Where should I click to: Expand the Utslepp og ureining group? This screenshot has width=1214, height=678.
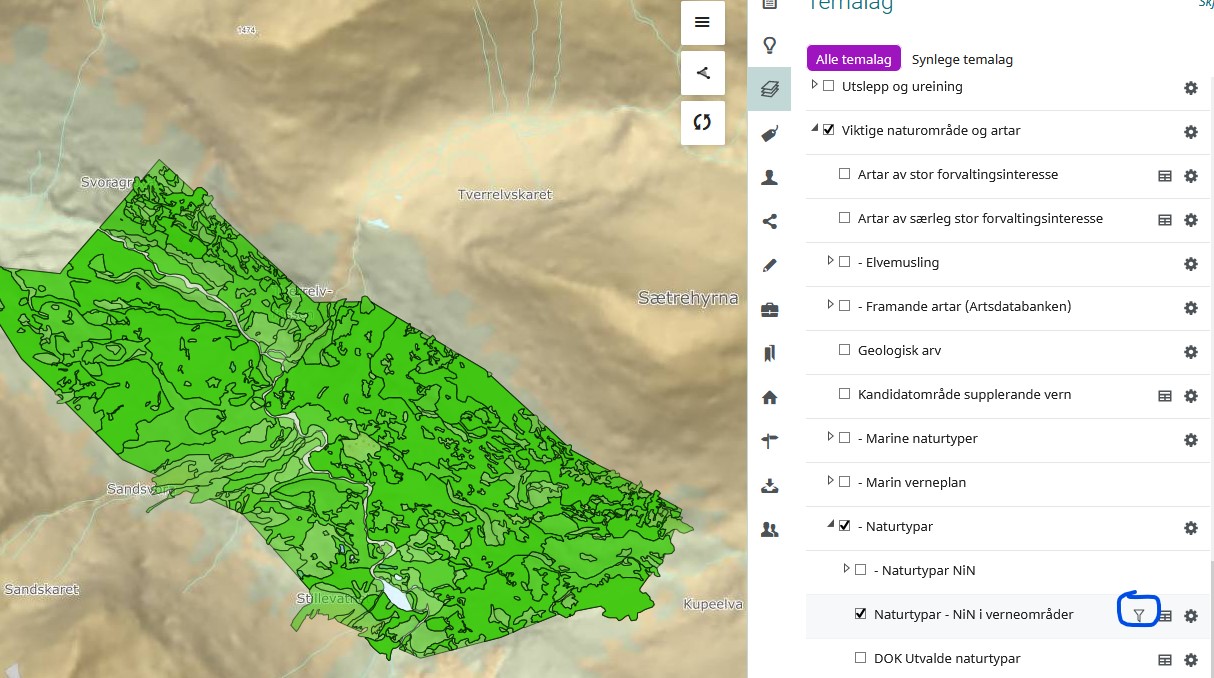click(814, 86)
